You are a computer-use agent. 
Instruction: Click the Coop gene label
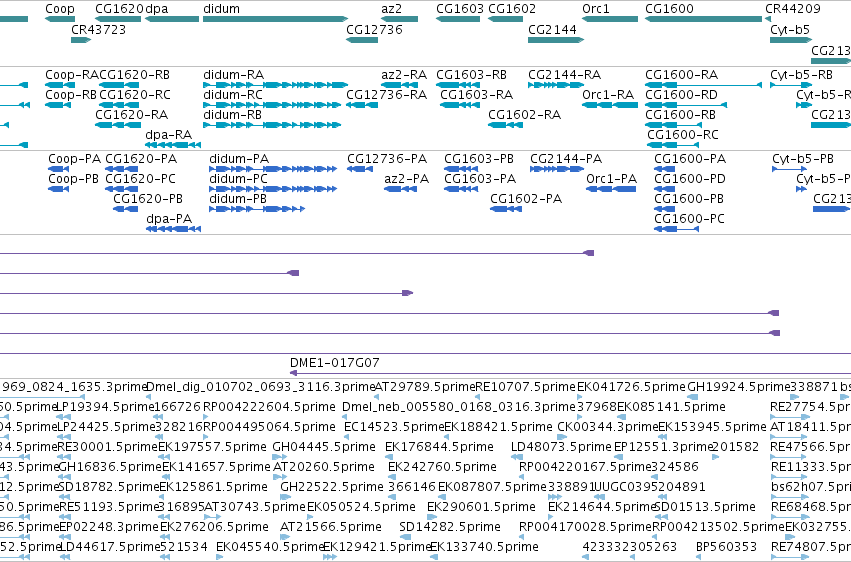[x=60, y=9]
